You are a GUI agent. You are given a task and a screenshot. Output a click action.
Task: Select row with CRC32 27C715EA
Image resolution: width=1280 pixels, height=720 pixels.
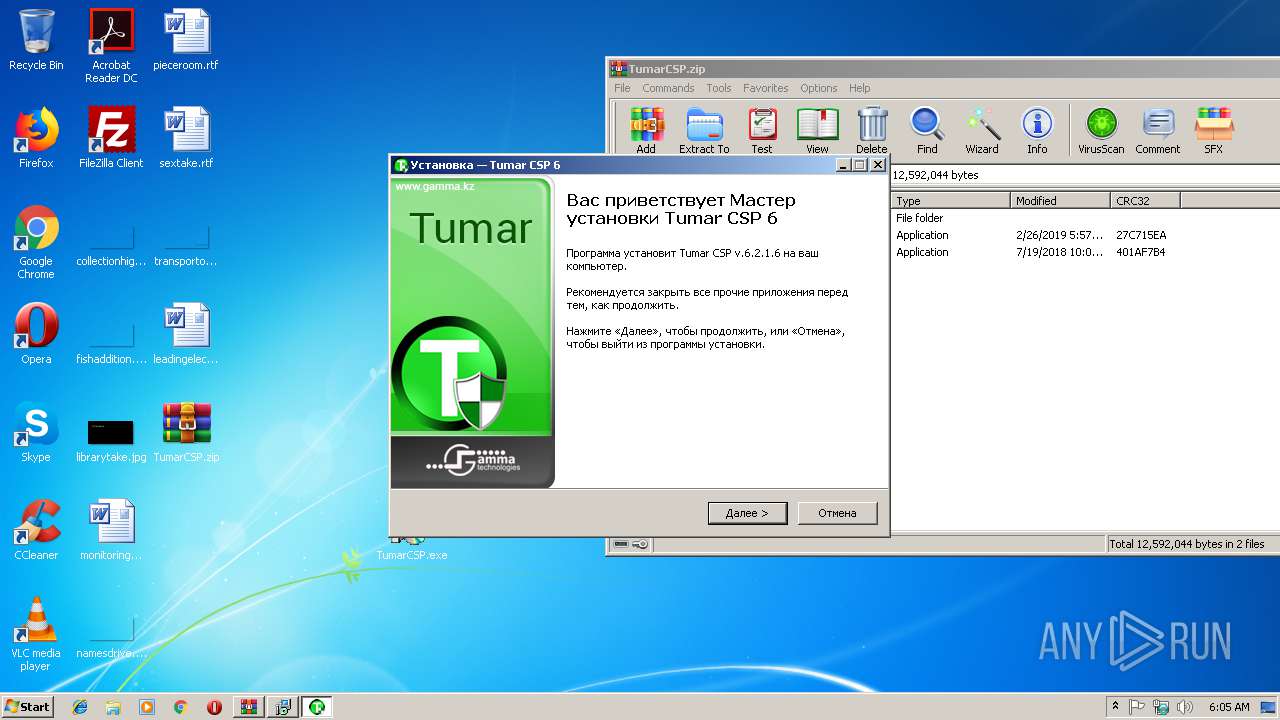coord(1085,235)
